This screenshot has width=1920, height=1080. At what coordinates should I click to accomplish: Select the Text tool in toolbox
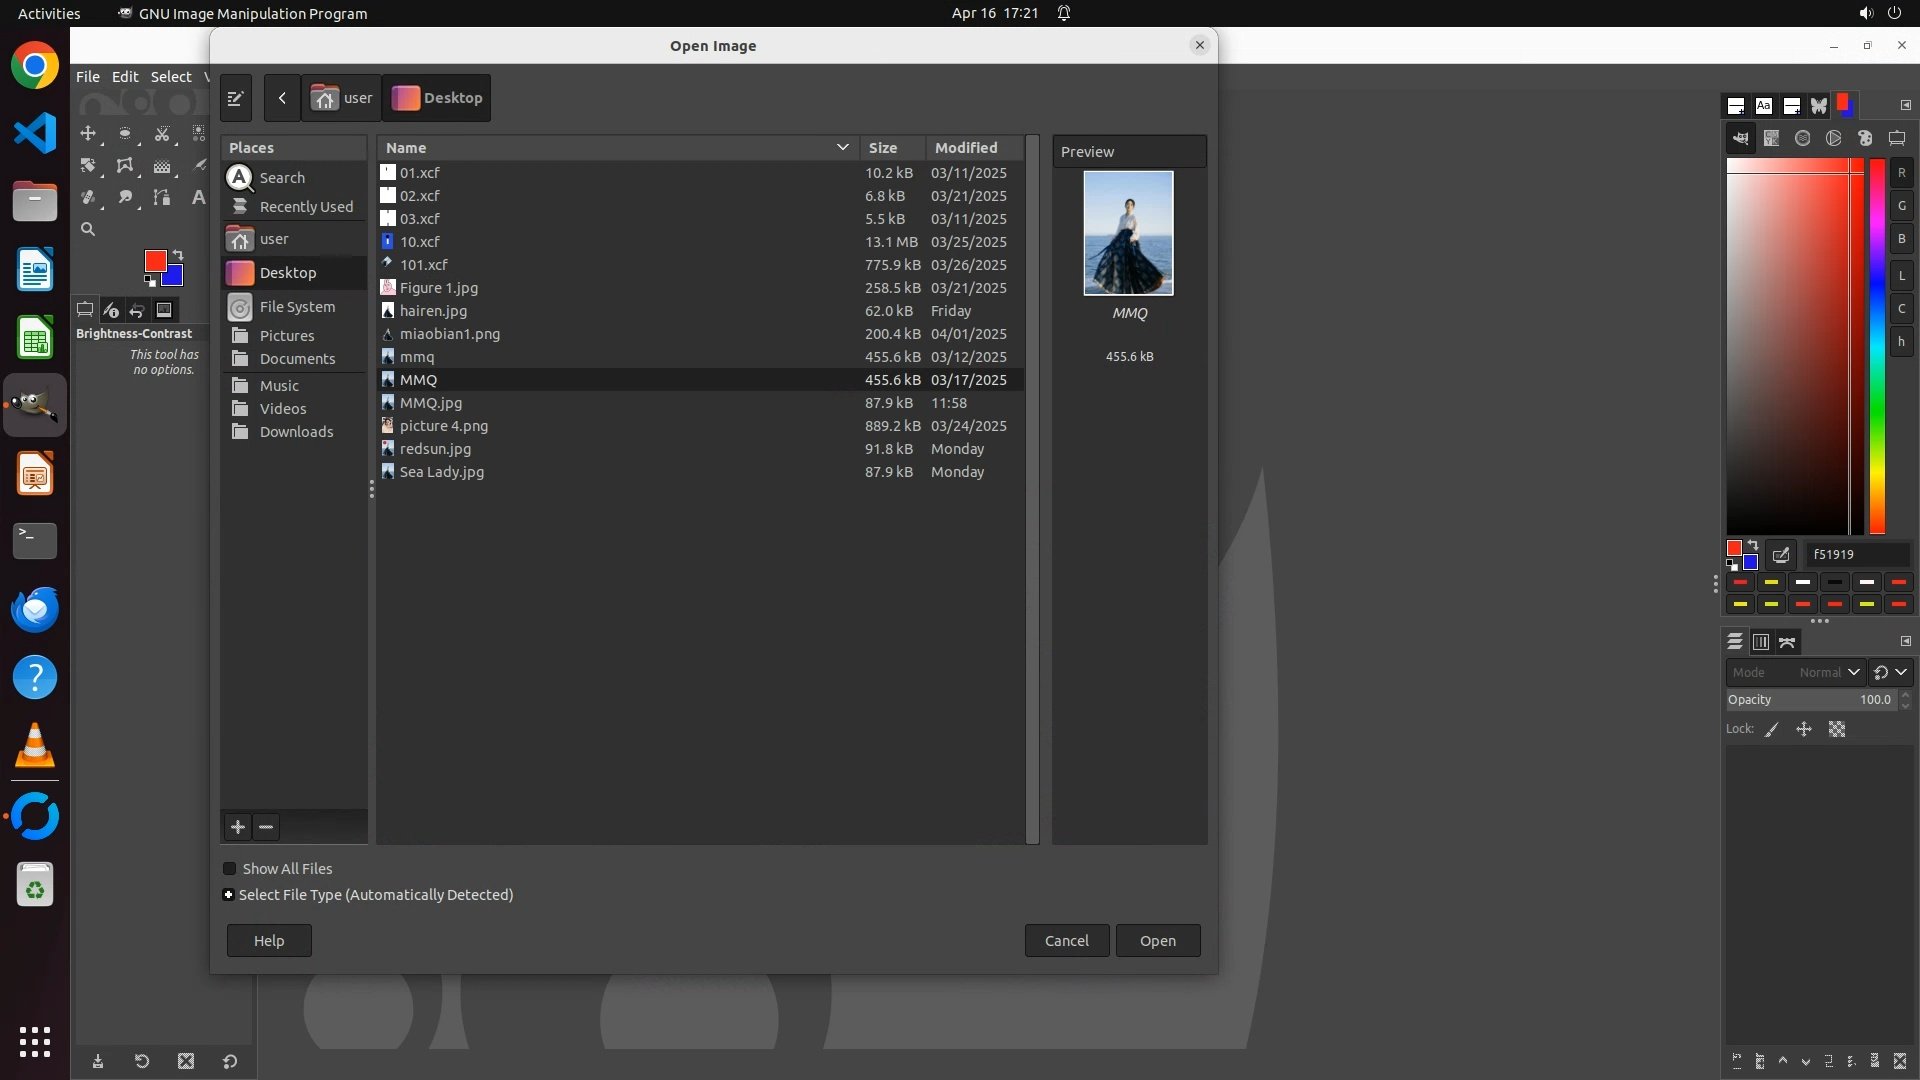(198, 198)
